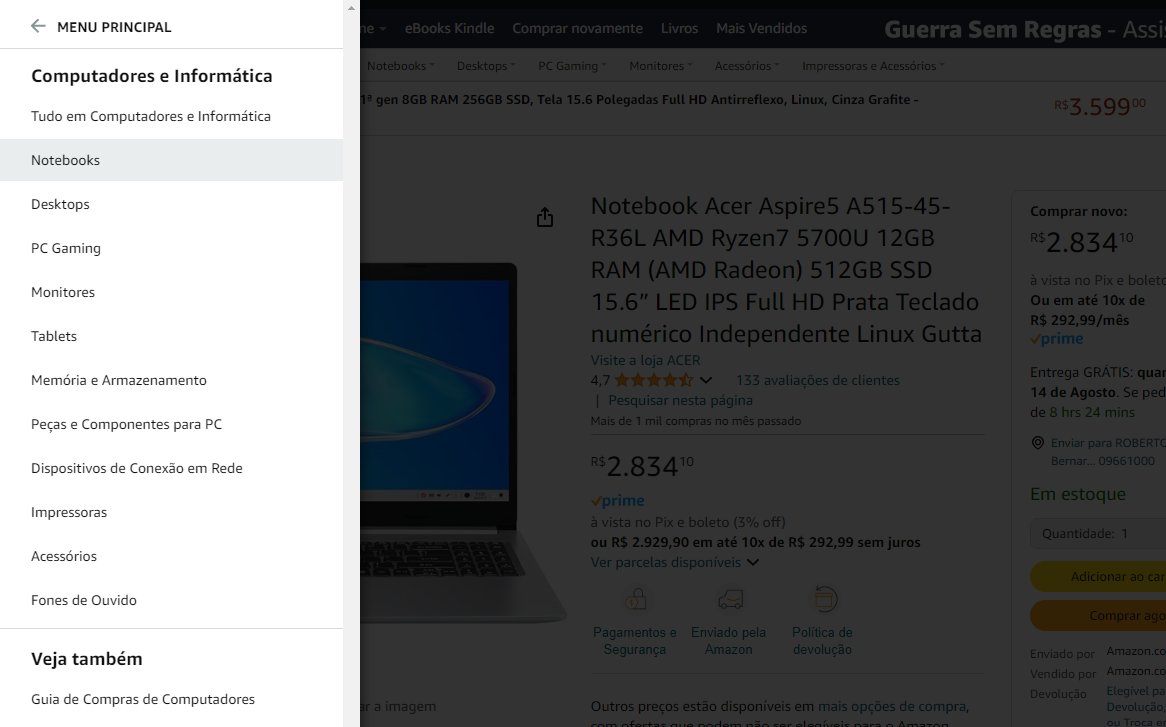Open Mais Vendidos nav link
1166x727 pixels.
[x=761, y=28]
